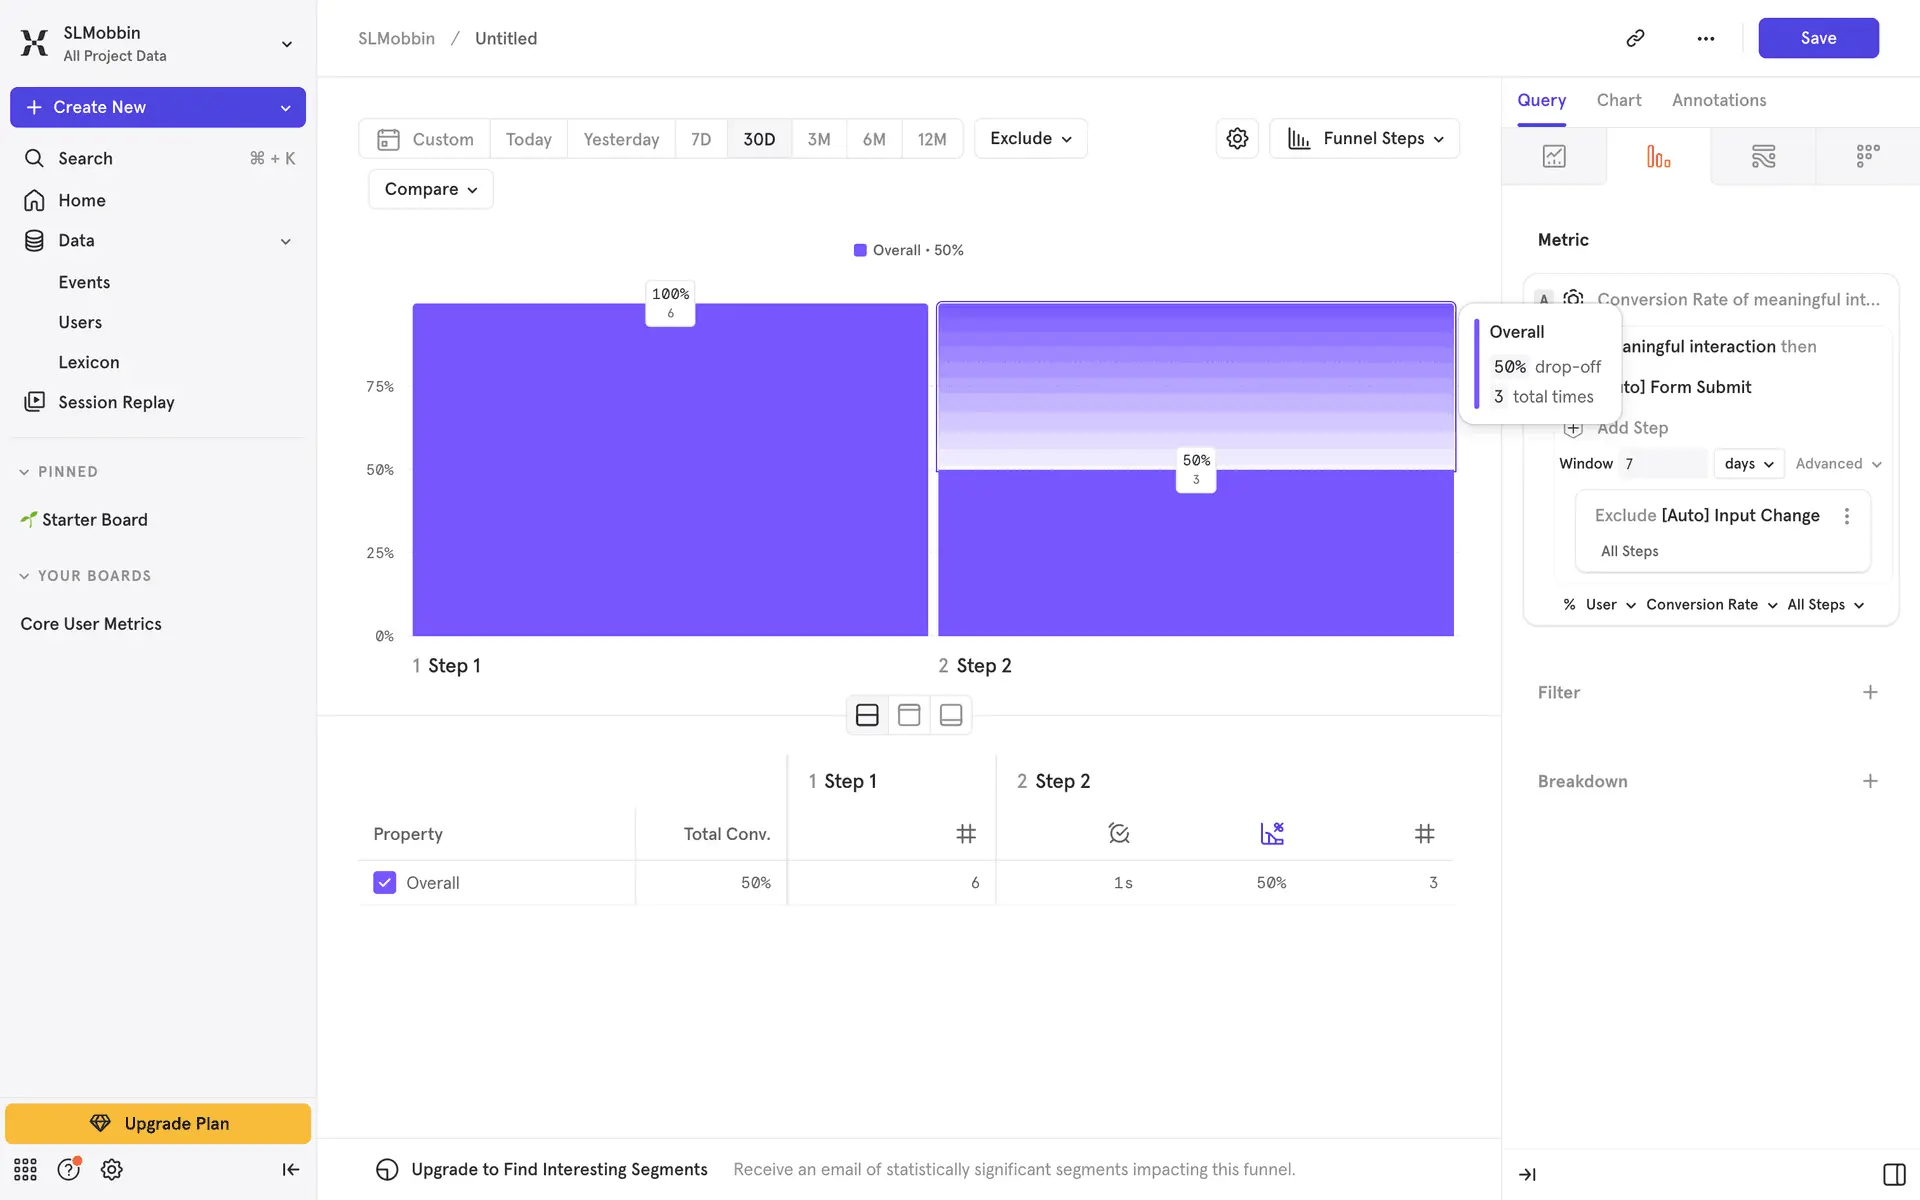Click the copy link icon
The height and width of the screenshot is (1200, 1920).
(1635, 38)
